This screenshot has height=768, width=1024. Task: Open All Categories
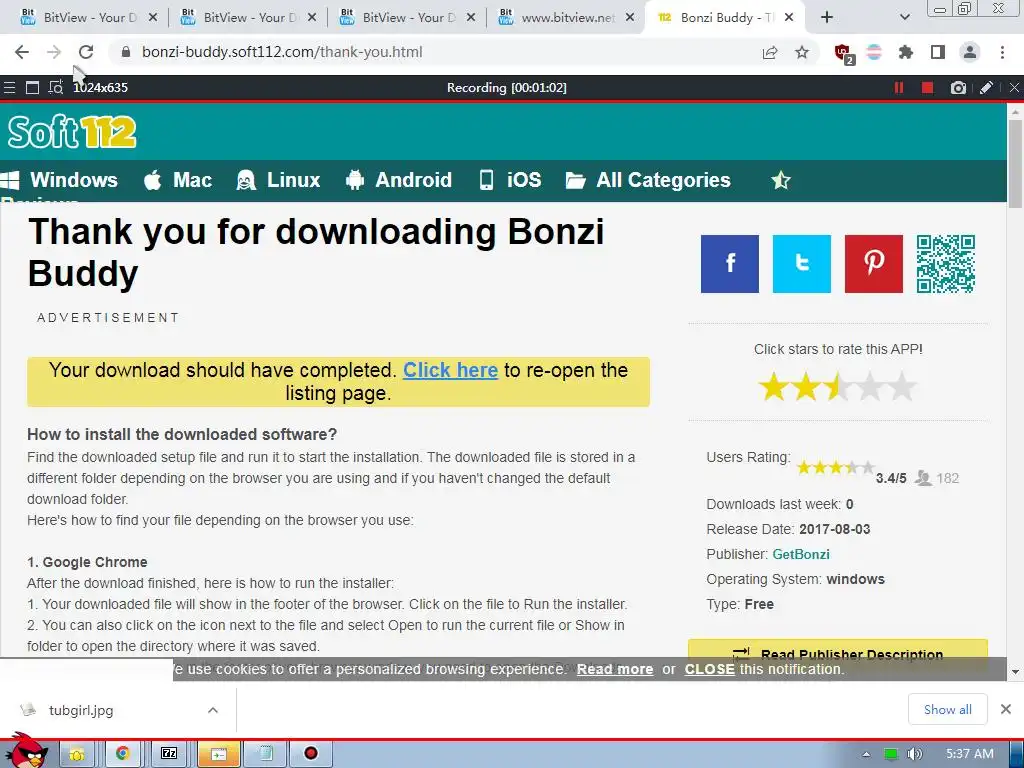648,180
